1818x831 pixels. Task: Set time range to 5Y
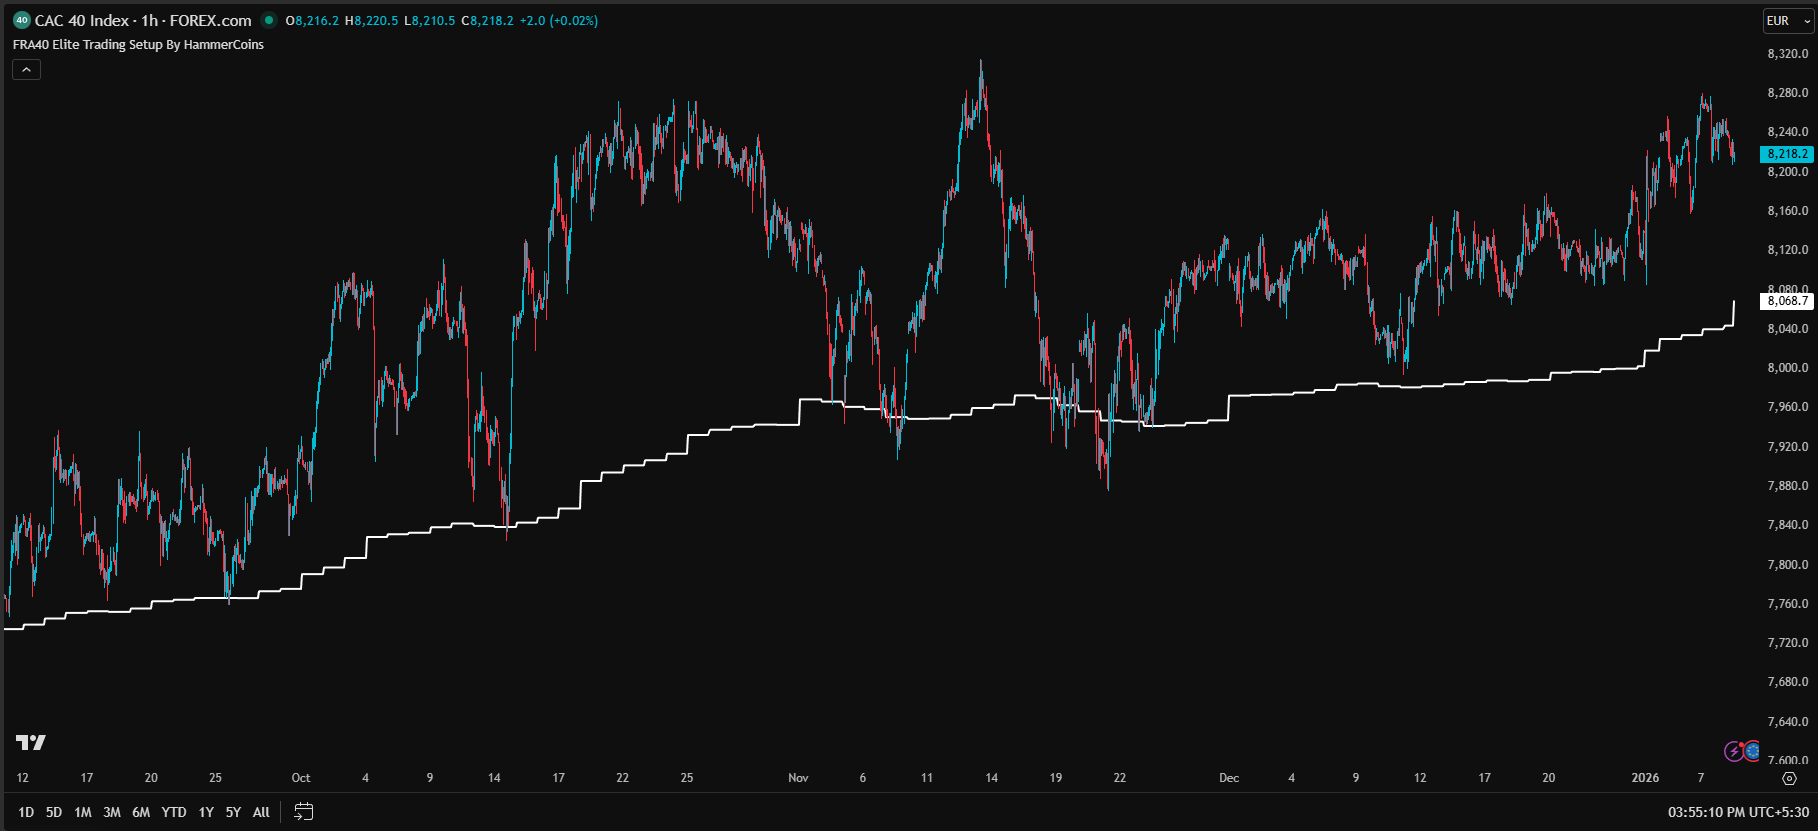click(233, 812)
